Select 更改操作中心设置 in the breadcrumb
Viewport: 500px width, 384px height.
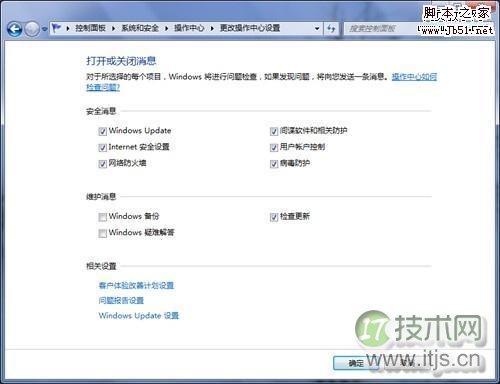(x=250, y=28)
